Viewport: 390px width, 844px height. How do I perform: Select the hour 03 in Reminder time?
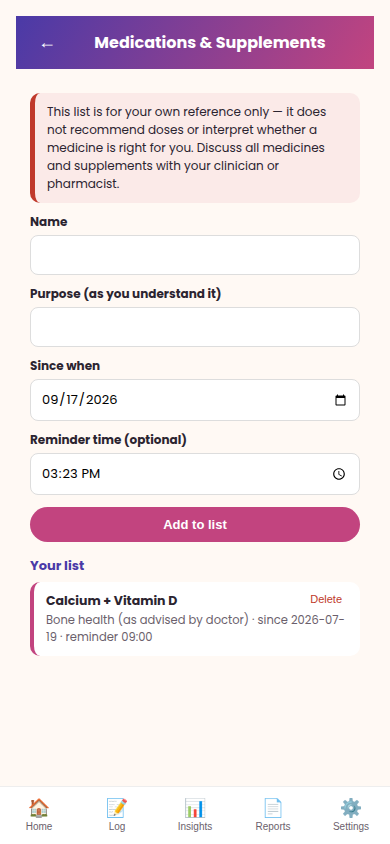(49, 474)
